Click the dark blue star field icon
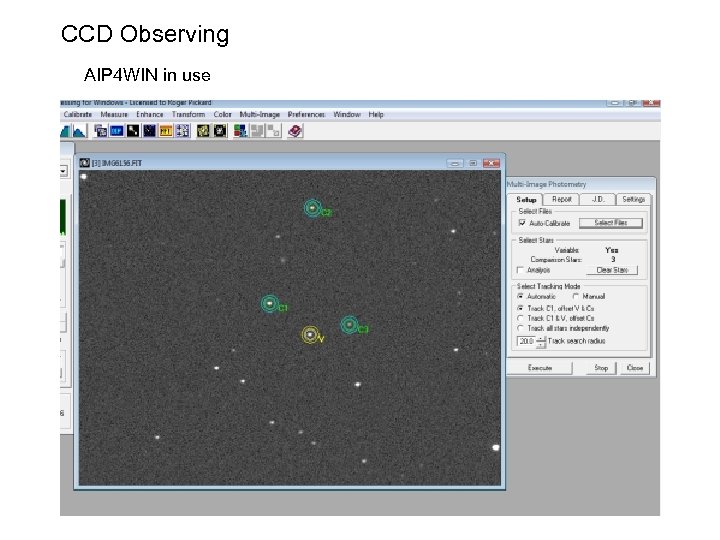The height and width of the screenshot is (540, 720). pyautogui.click(x=149, y=131)
